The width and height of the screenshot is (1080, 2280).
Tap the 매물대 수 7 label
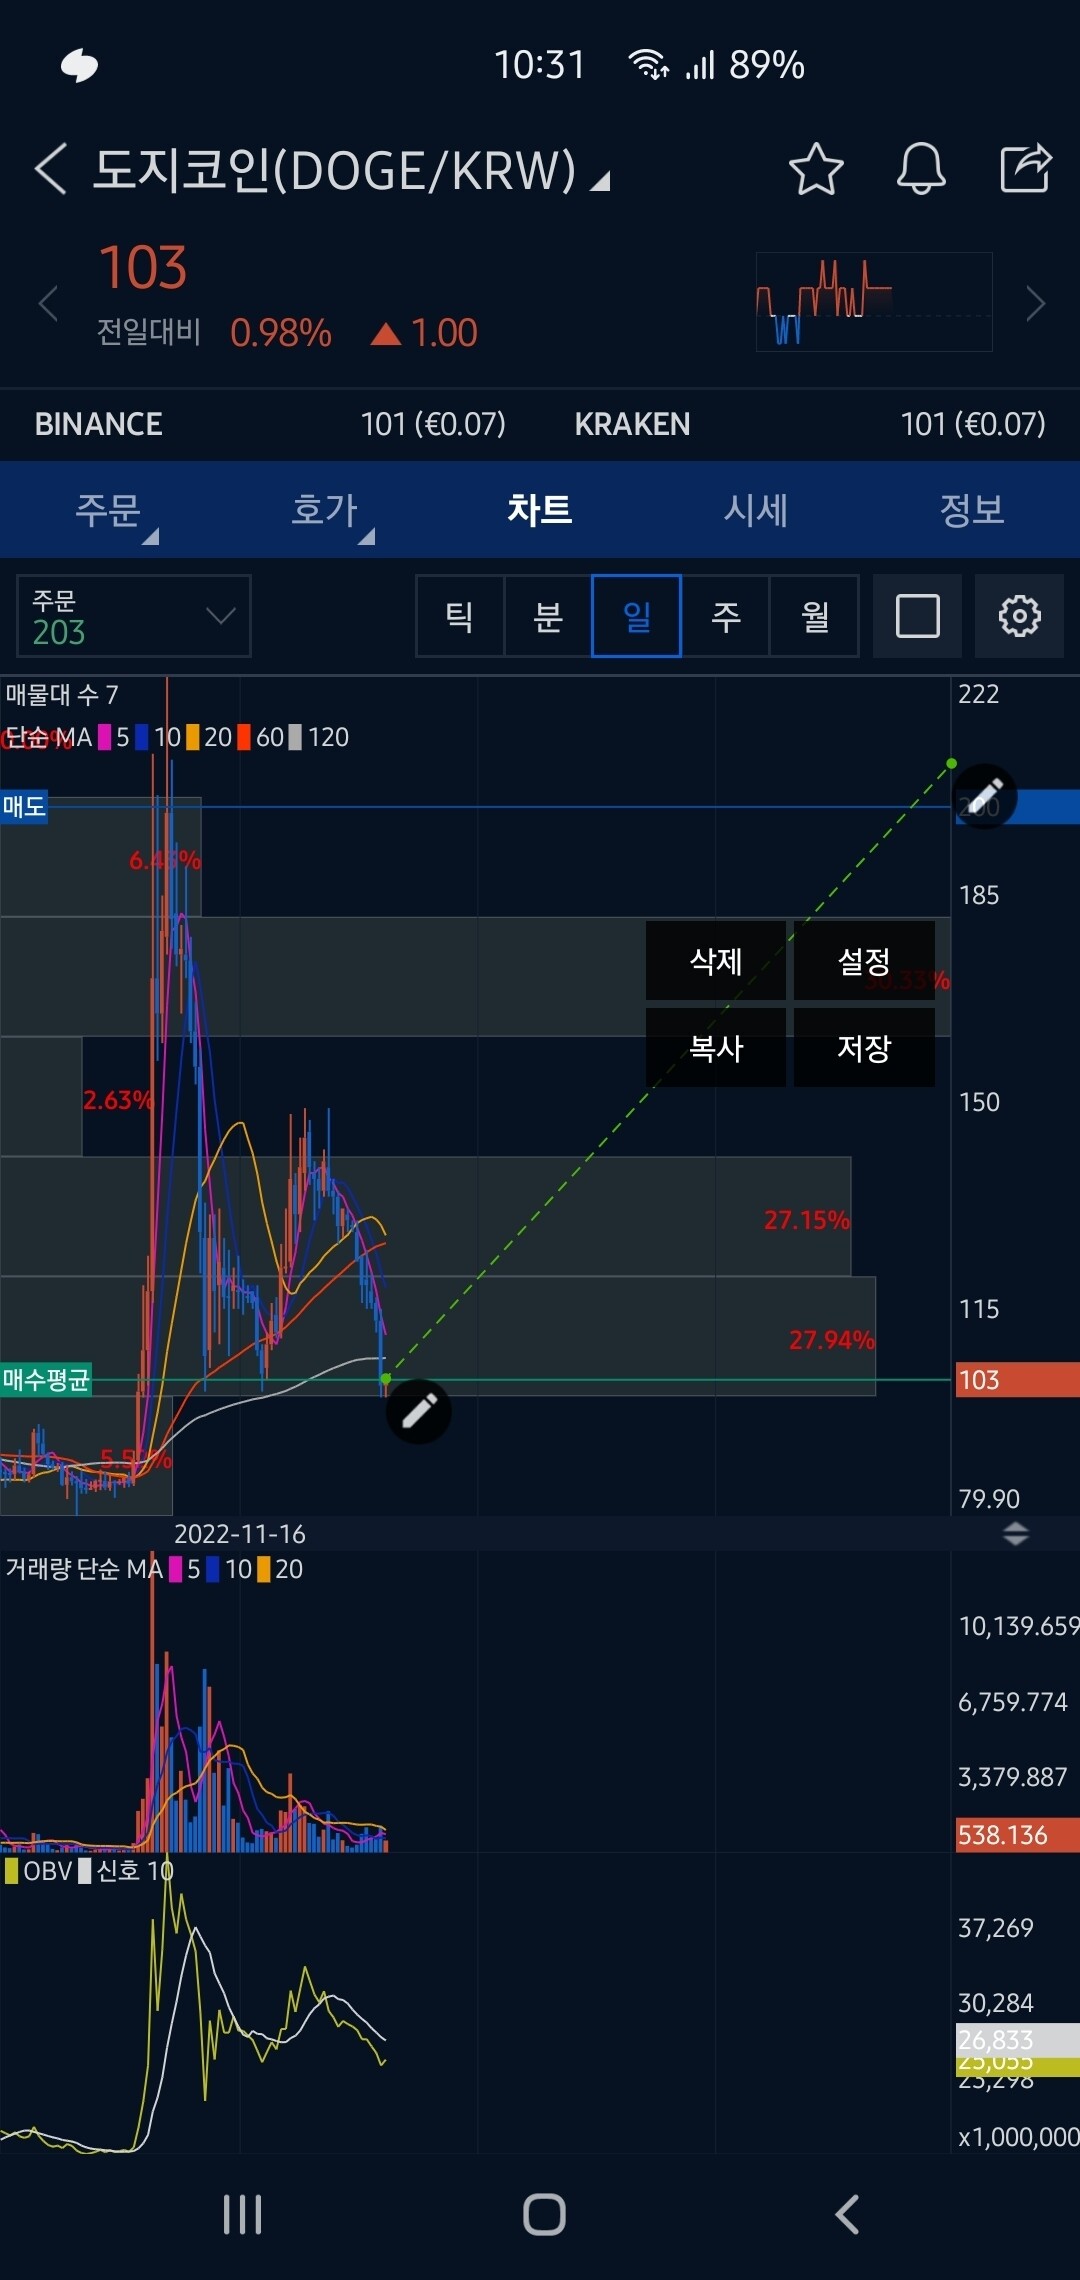[x=62, y=694]
